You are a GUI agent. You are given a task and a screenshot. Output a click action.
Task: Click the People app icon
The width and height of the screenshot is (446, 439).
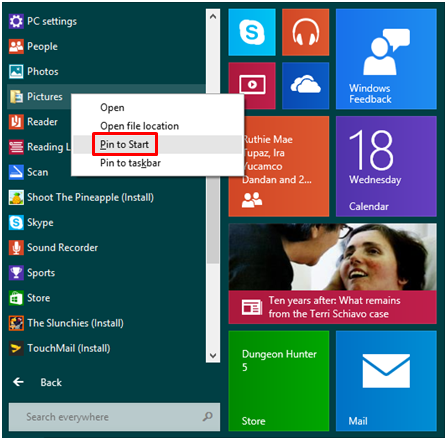point(16,46)
